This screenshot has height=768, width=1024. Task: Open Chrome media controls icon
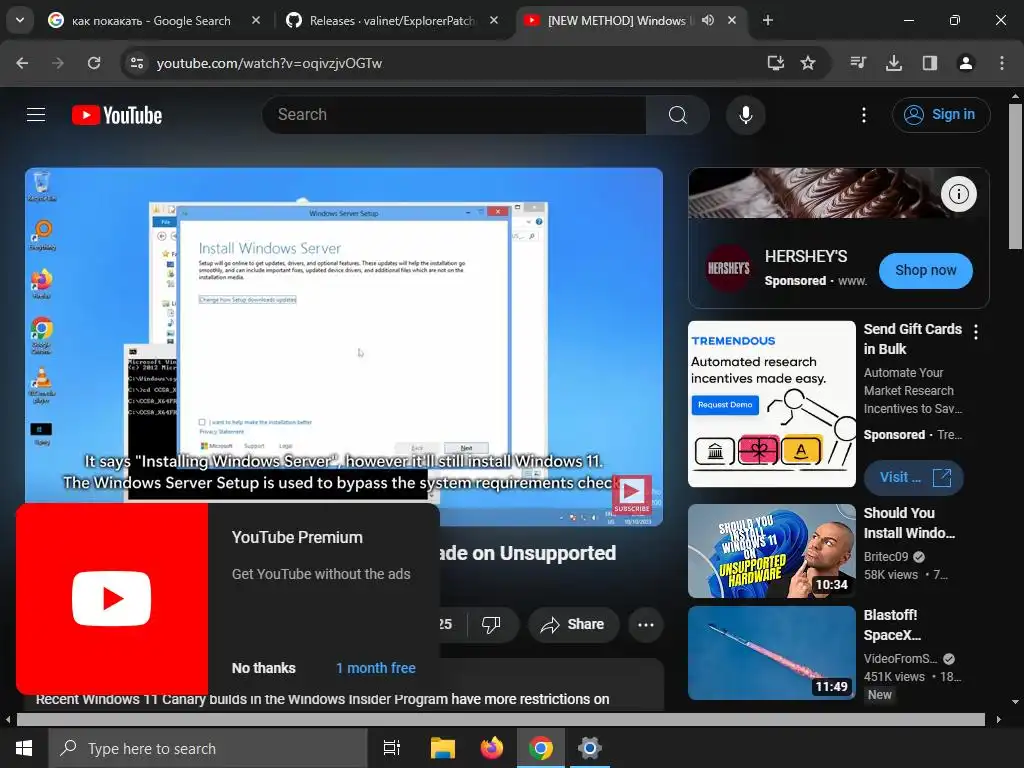(x=858, y=63)
